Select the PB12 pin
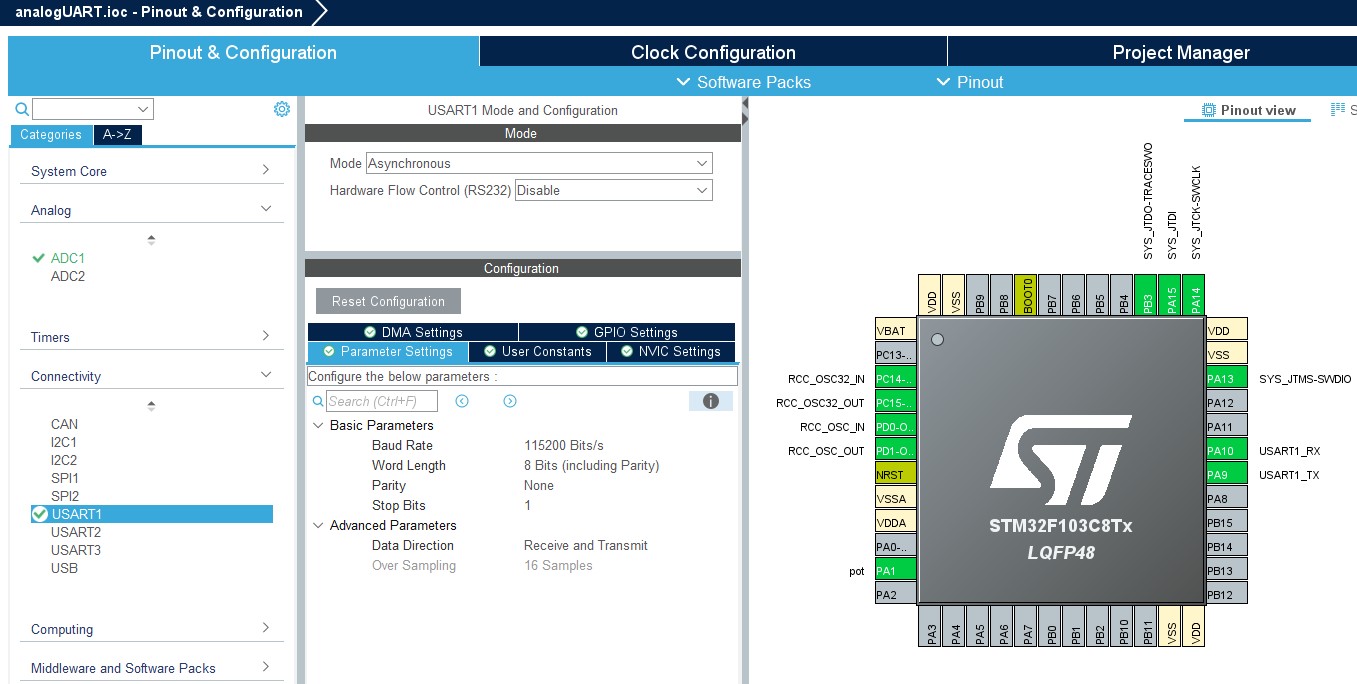 point(1227,594)
